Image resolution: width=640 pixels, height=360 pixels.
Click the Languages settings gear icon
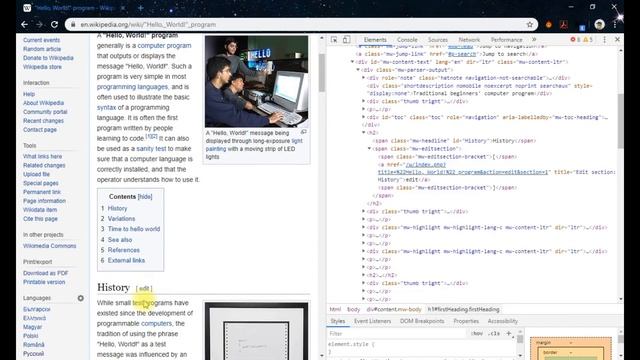point(81,298)
